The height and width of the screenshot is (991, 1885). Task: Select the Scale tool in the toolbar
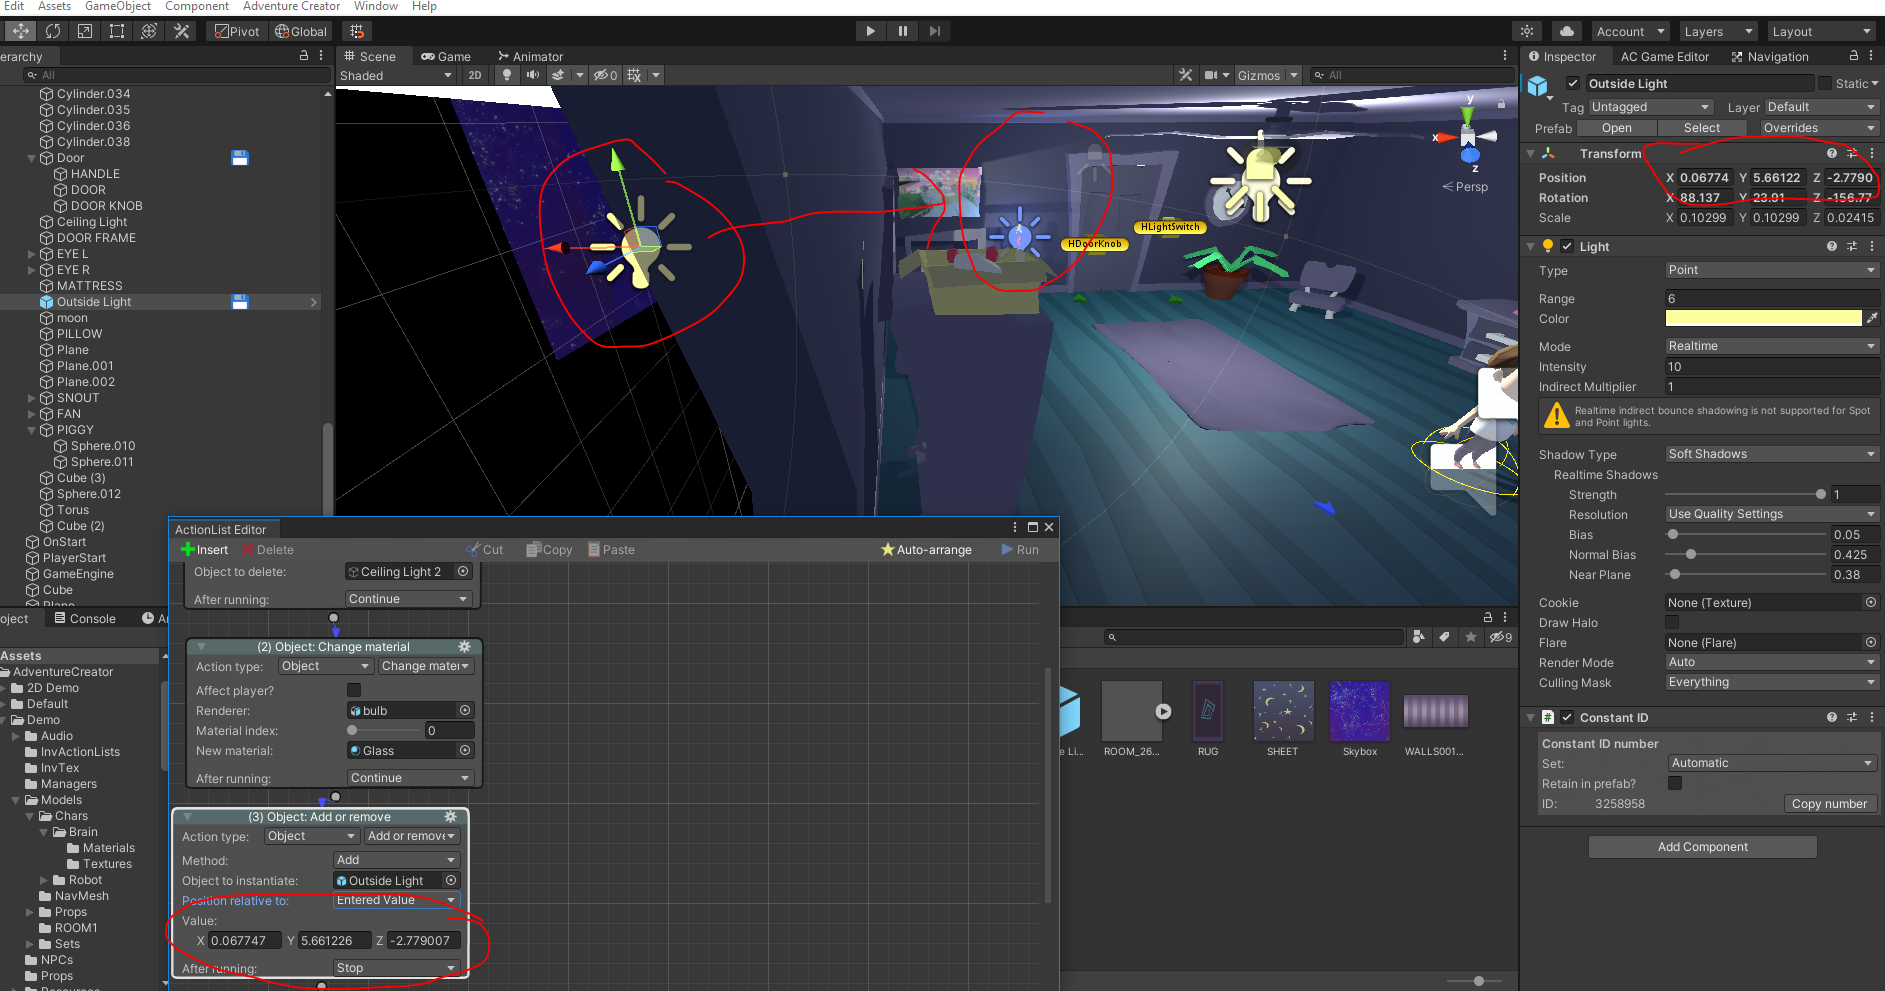(85, 31)
